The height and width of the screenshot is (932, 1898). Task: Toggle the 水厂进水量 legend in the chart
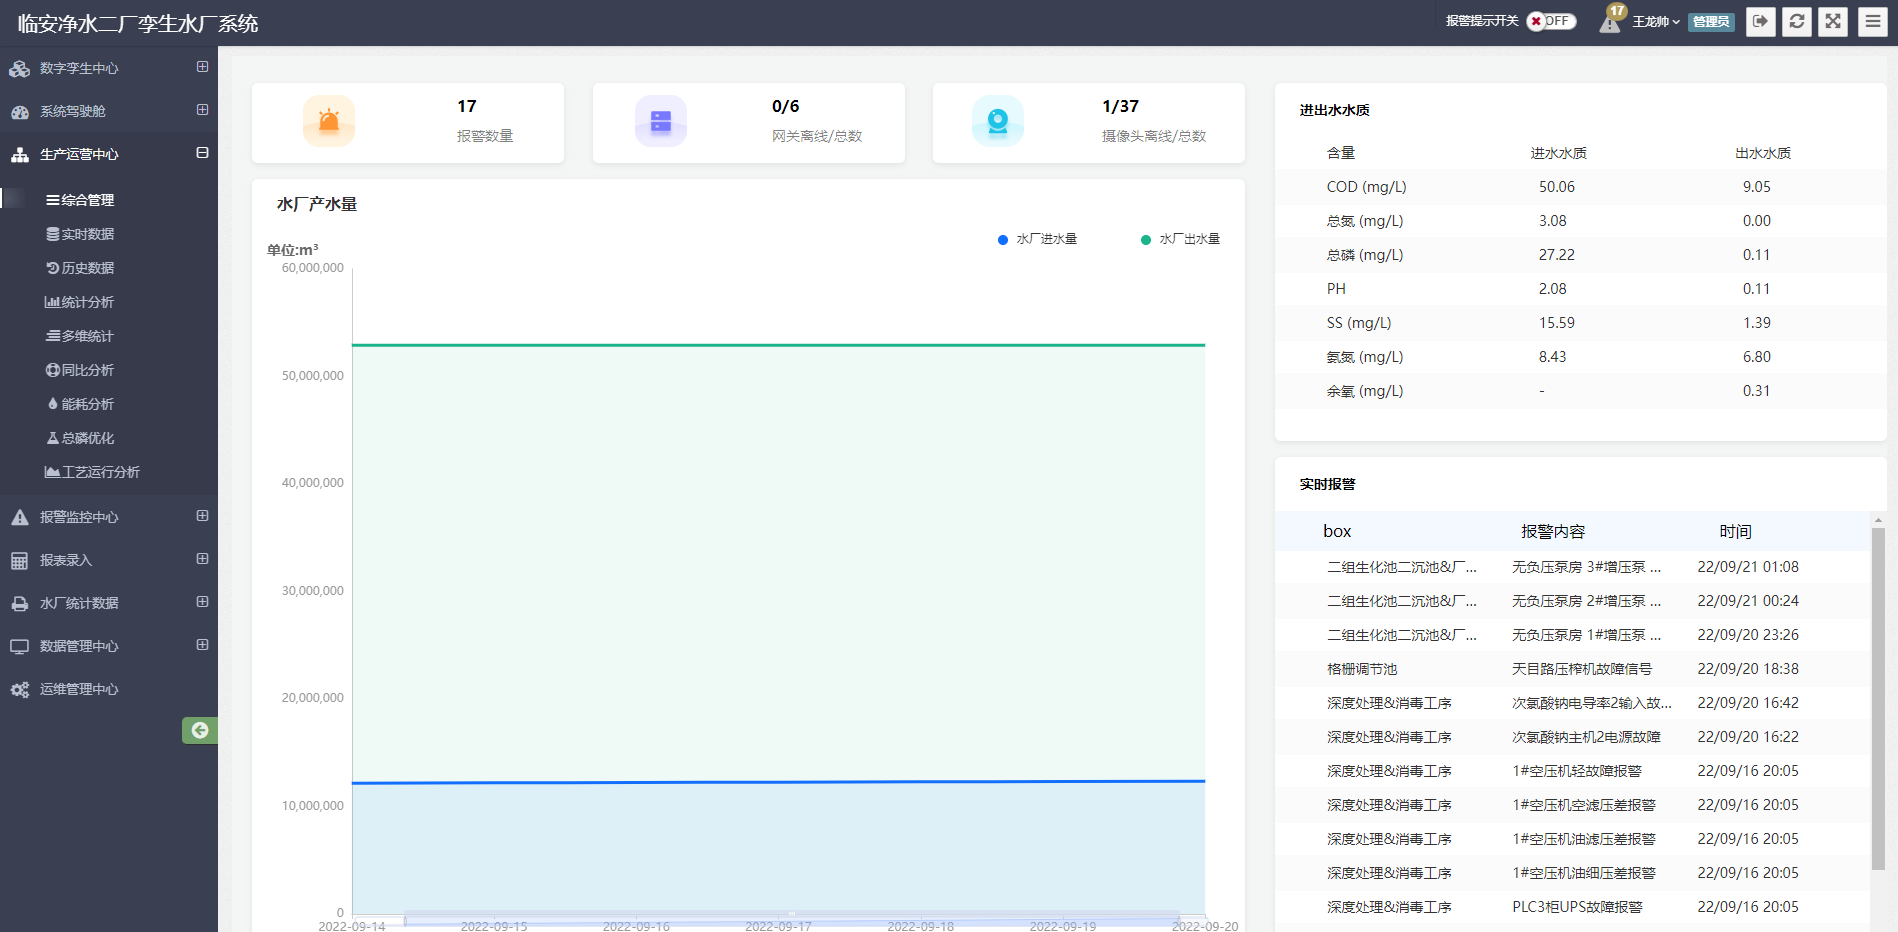1037,239
